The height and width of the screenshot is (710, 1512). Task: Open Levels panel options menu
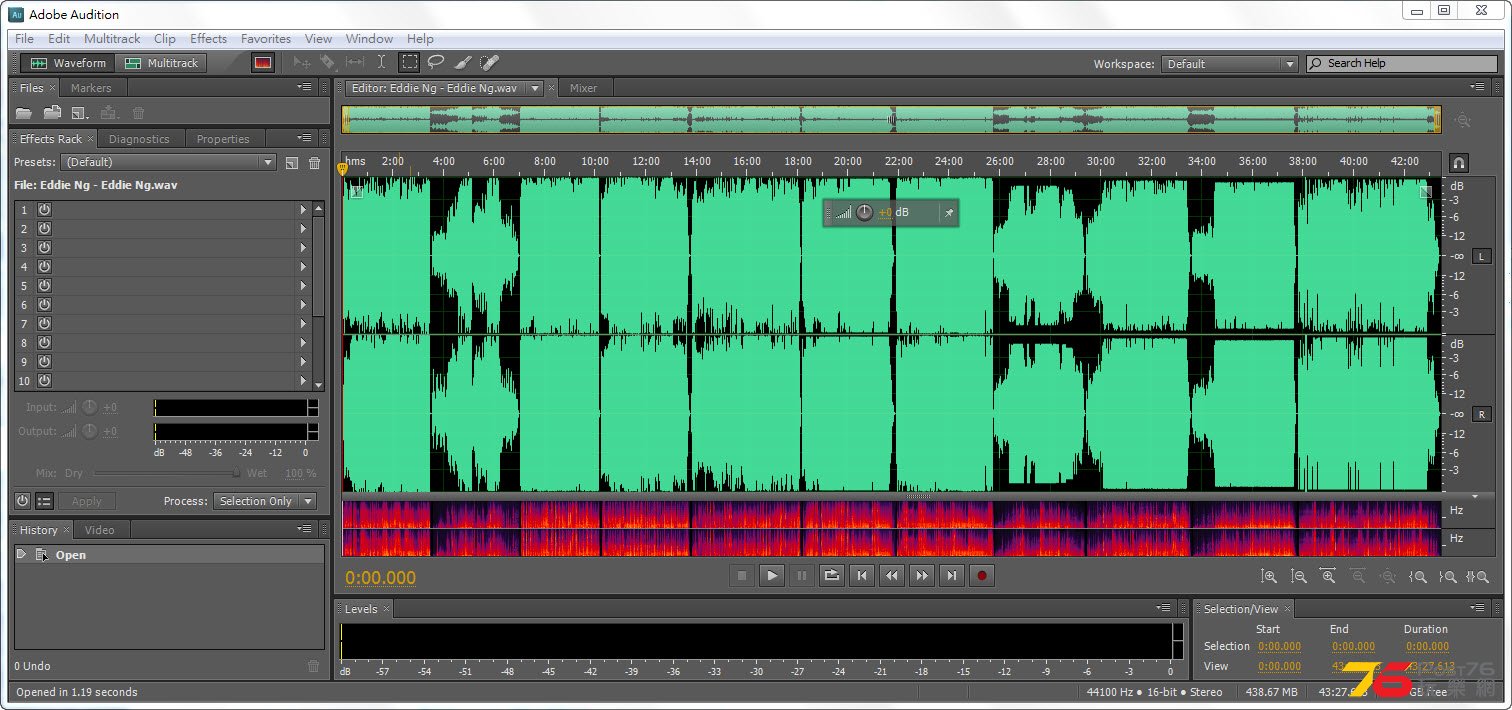(1165, 608)
